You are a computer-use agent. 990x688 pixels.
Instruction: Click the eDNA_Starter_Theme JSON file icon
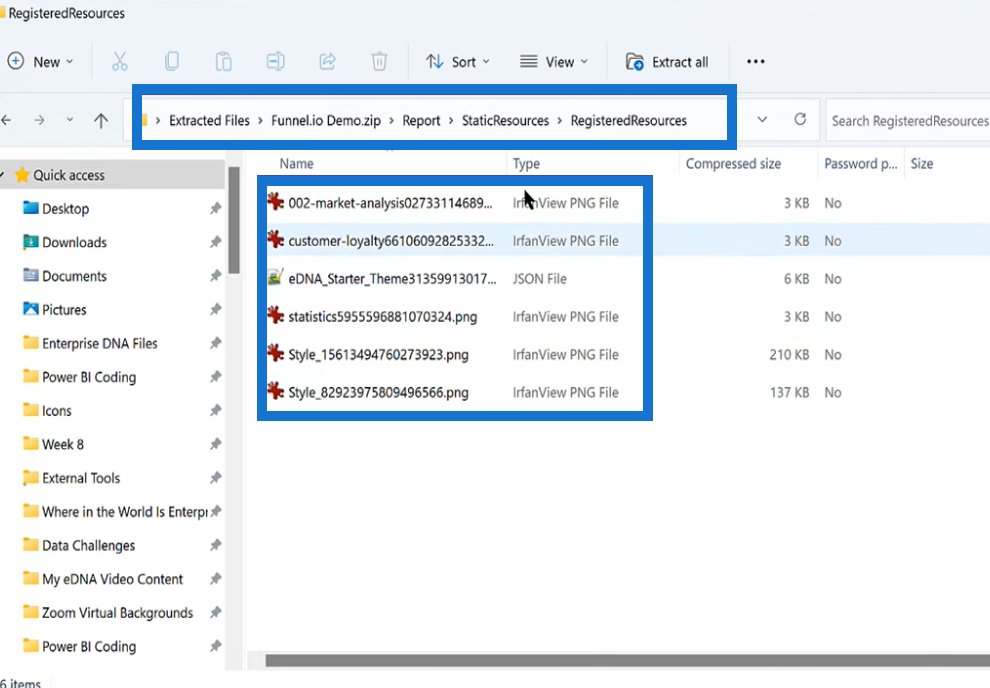[x=275, y=277]
